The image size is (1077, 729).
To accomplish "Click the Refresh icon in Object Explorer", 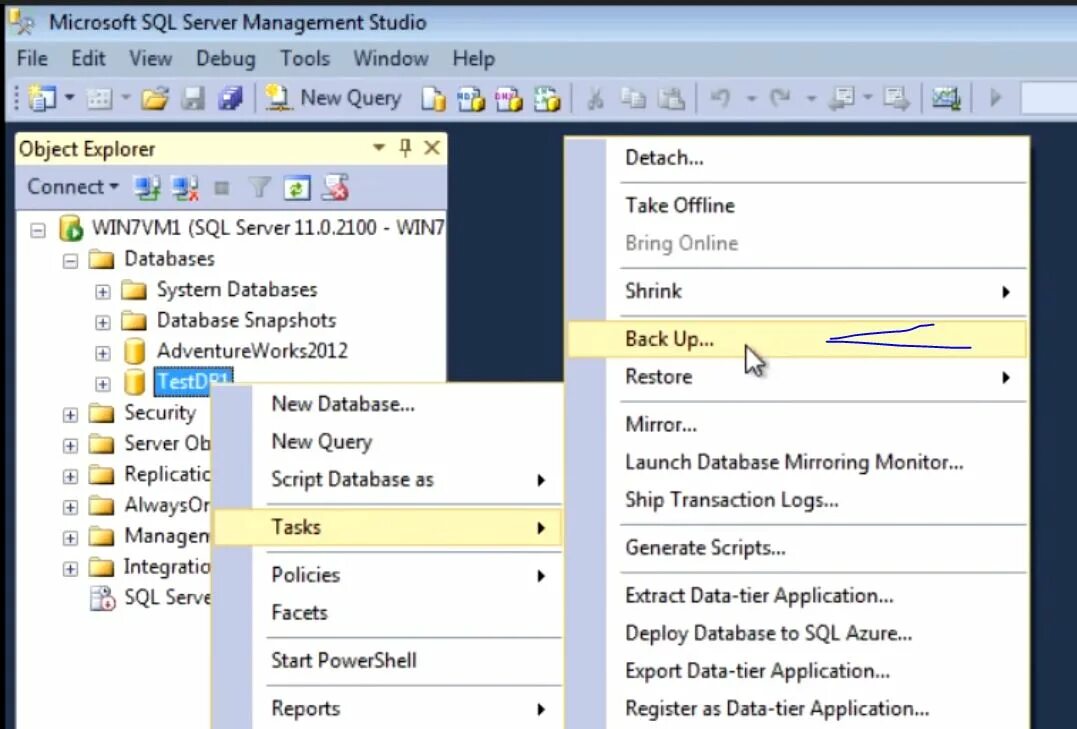I will tap(297, 188).
